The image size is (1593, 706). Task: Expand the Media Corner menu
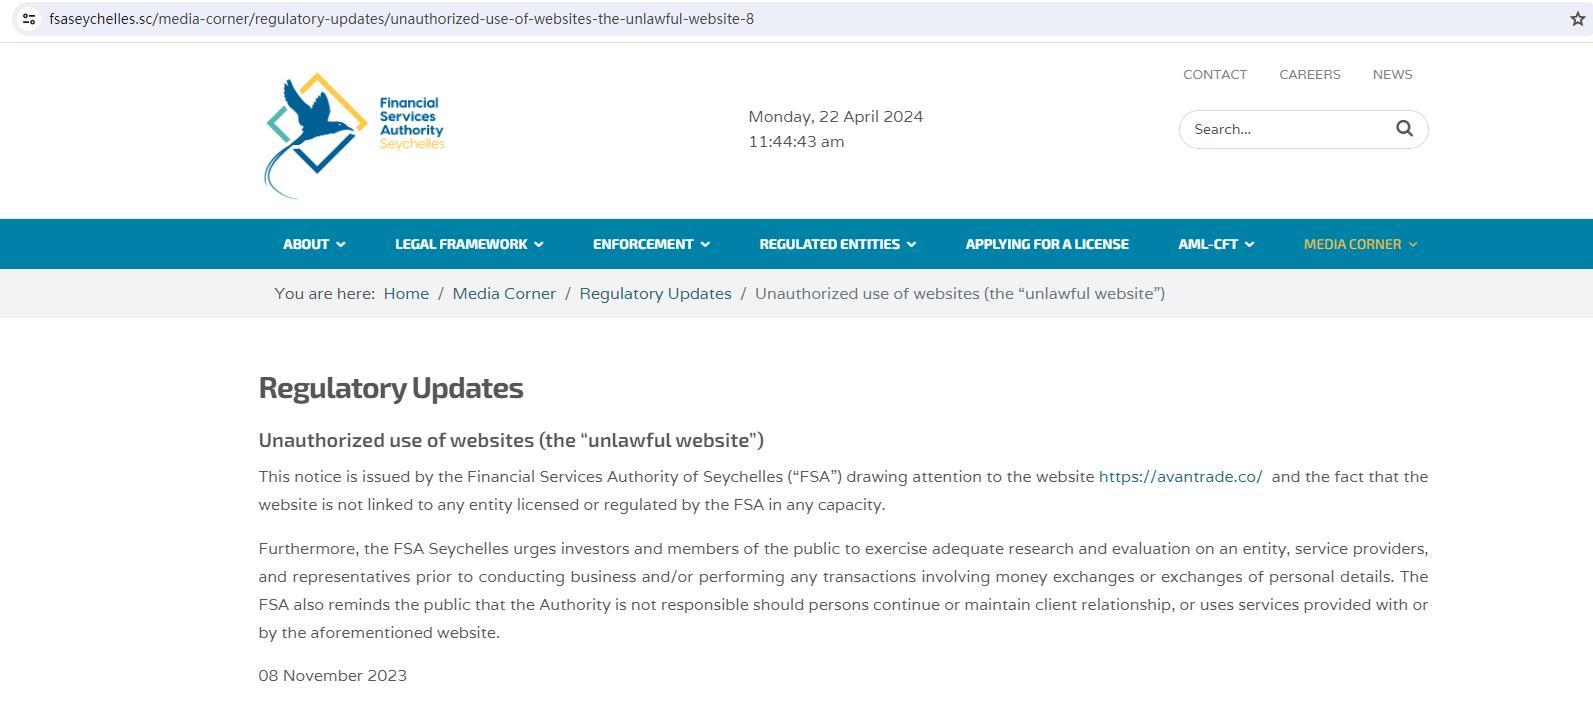[x=1359, y=244]
